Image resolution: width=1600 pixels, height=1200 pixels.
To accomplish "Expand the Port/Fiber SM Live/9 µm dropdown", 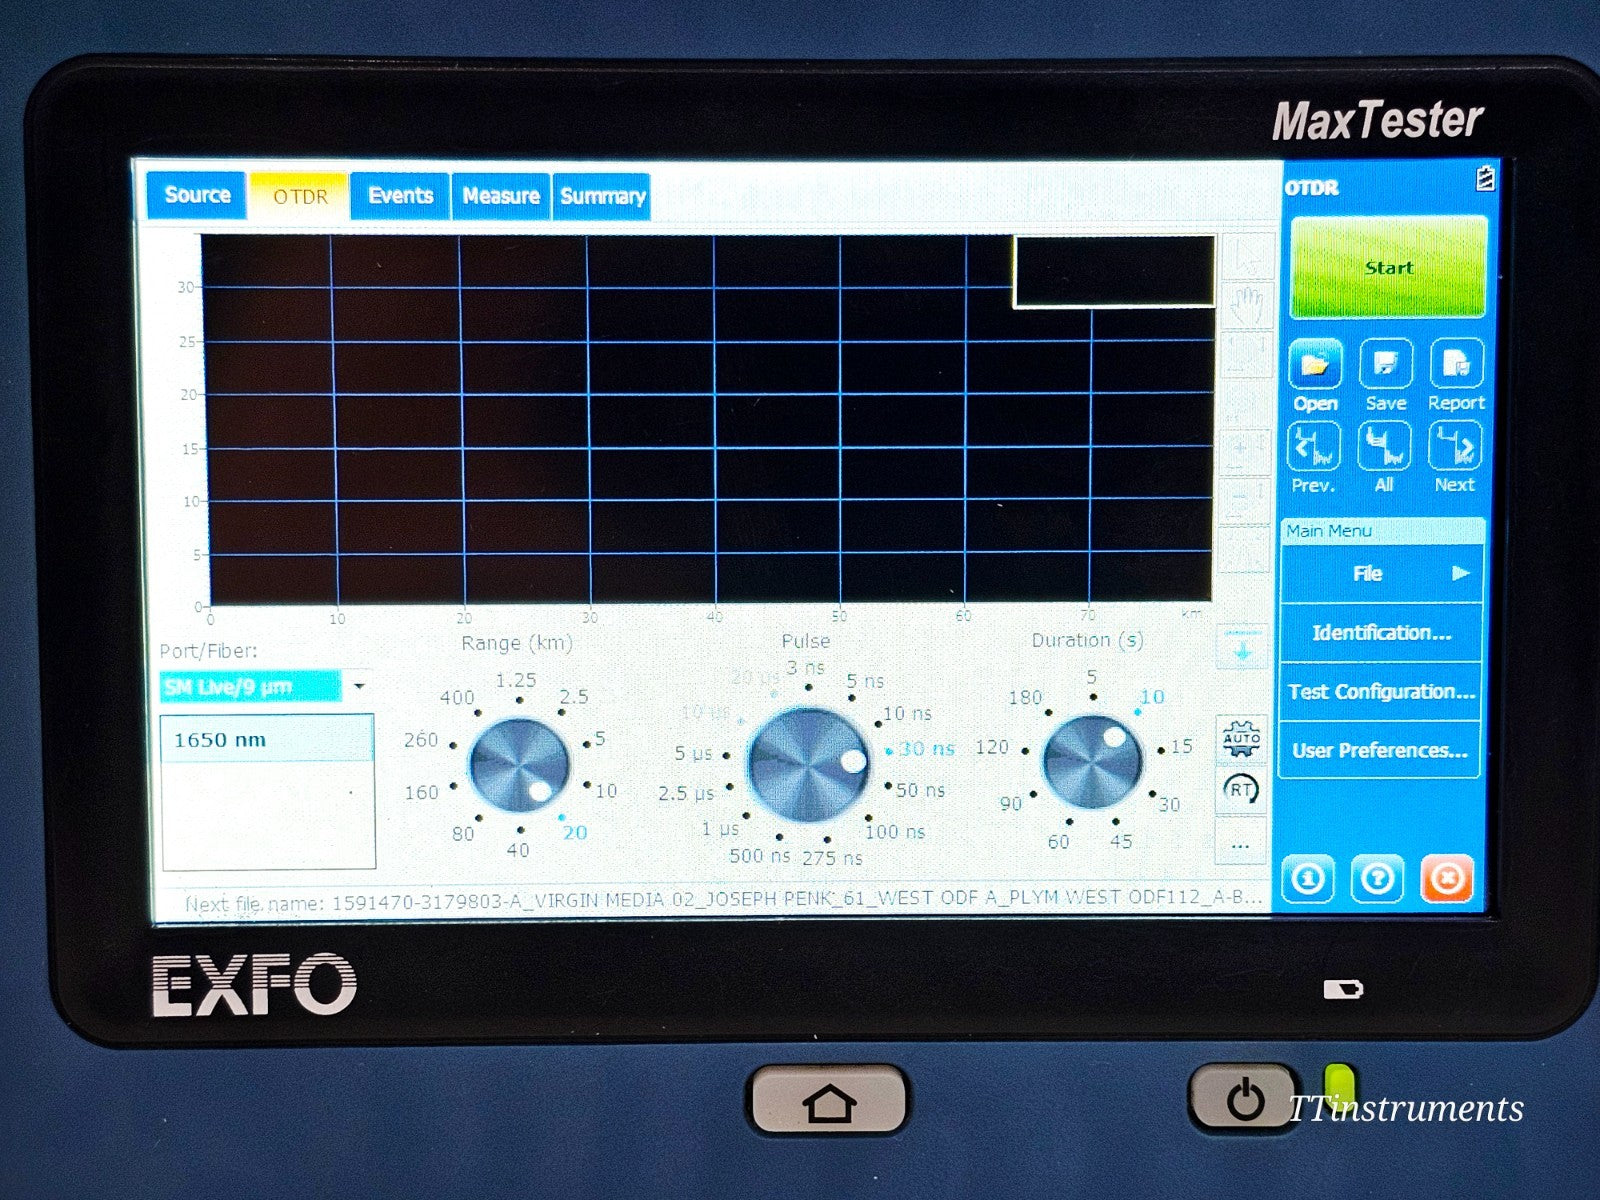I will click(265, 687).
